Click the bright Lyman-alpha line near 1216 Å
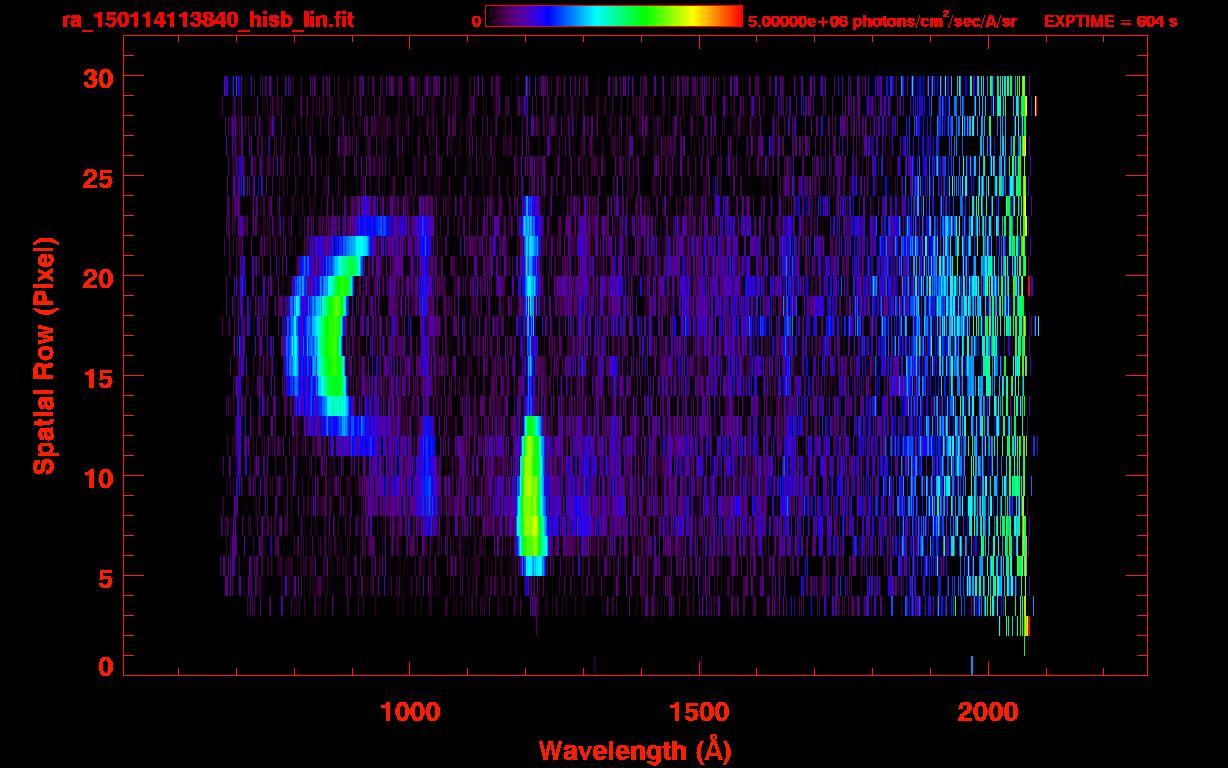This screenshot has width=1228, height=768. [531, 495]
